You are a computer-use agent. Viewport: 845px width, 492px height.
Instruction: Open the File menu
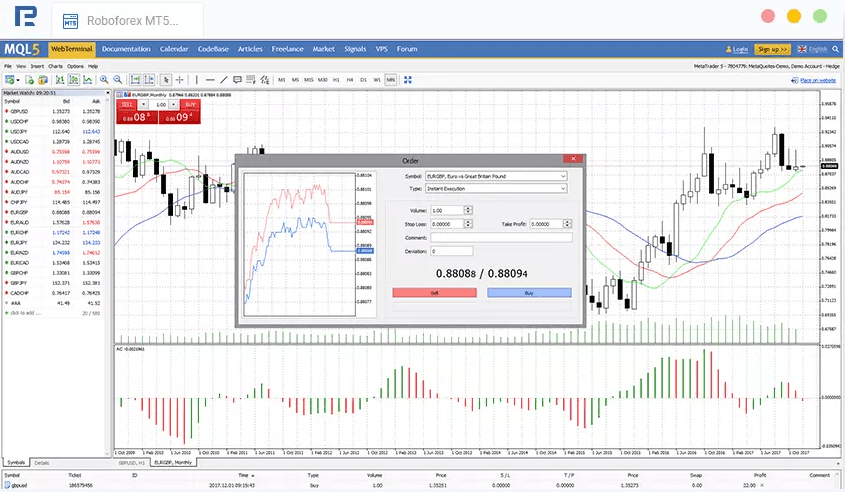click(x=8, y=66)
